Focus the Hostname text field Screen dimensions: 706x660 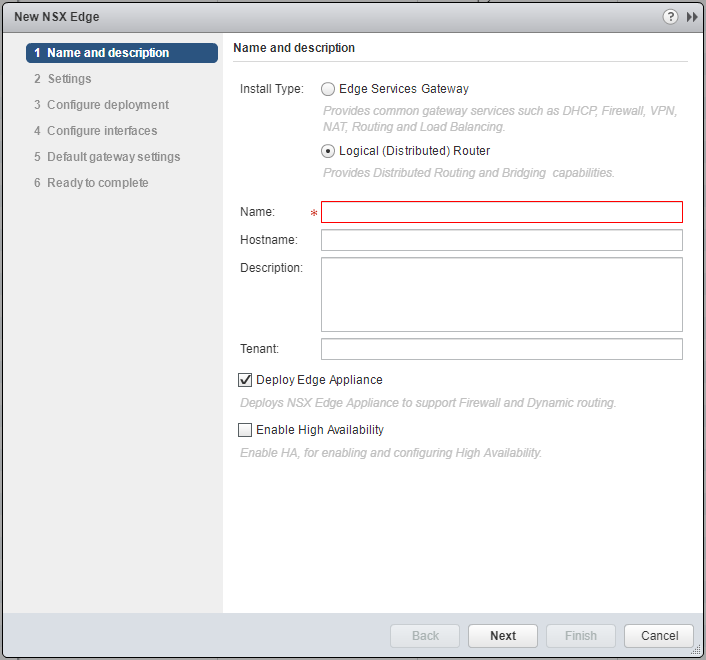tap(501, 240)
